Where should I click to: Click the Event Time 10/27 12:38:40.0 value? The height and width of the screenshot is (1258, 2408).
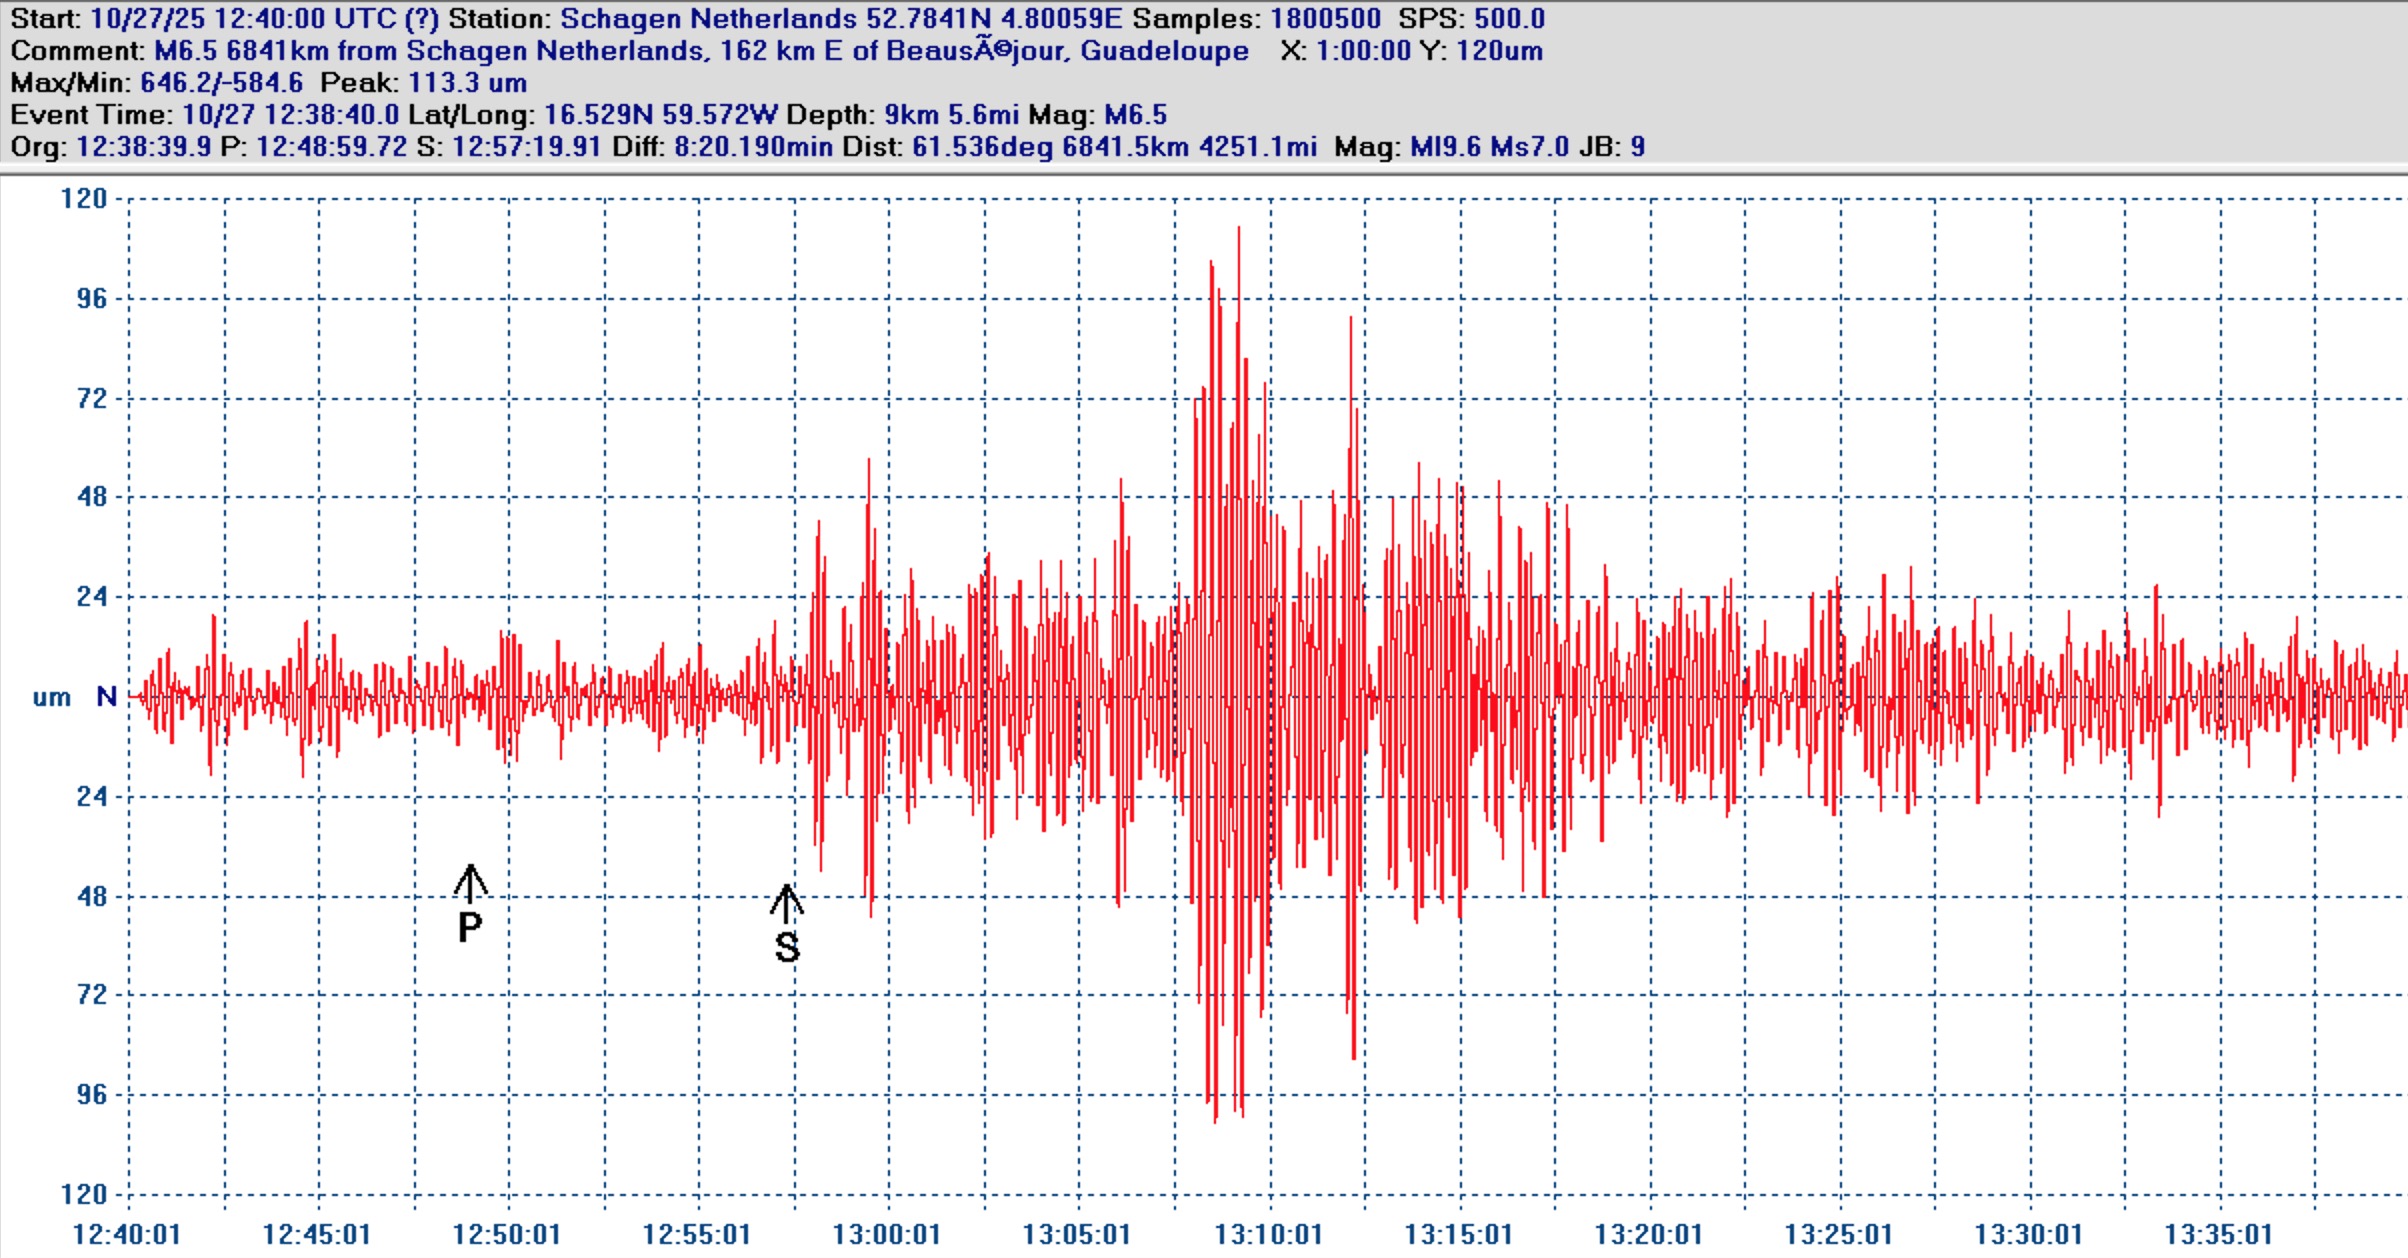coord(290,115)
